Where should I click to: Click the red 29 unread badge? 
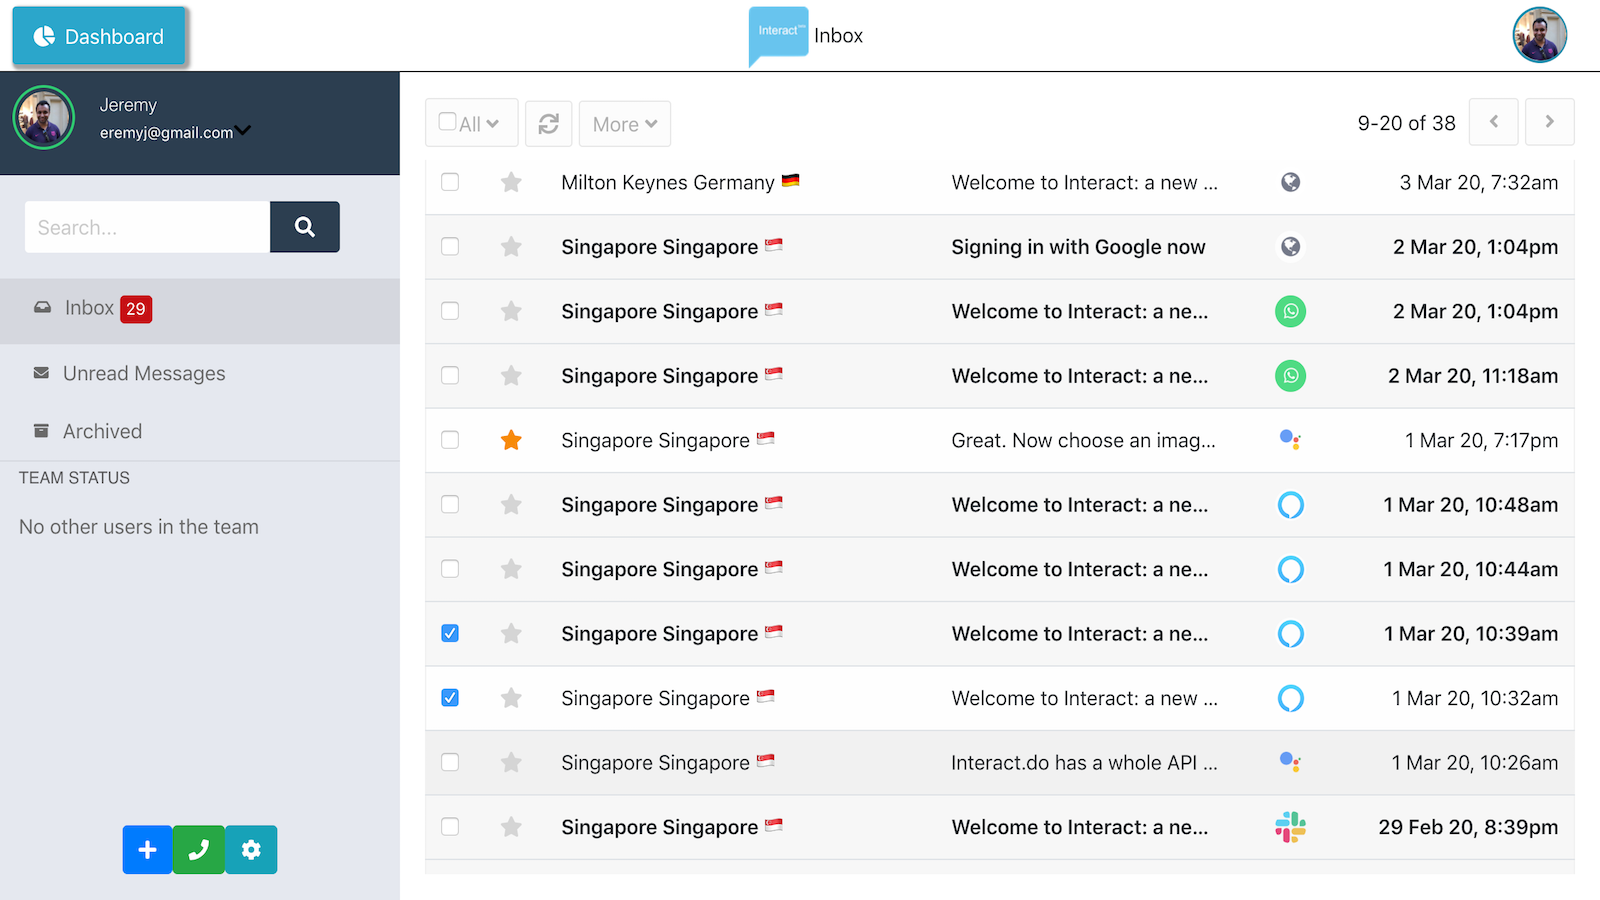(x=136, y=309)
